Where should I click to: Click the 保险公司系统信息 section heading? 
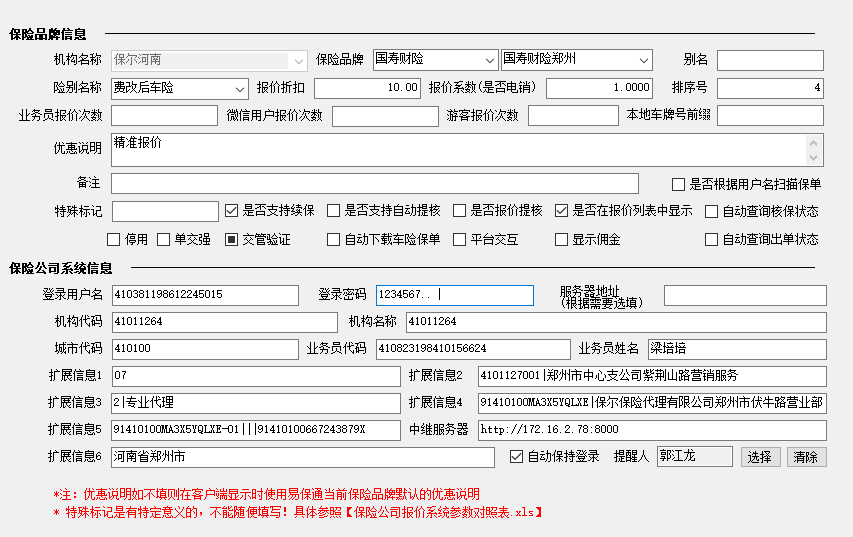point(60,268)
